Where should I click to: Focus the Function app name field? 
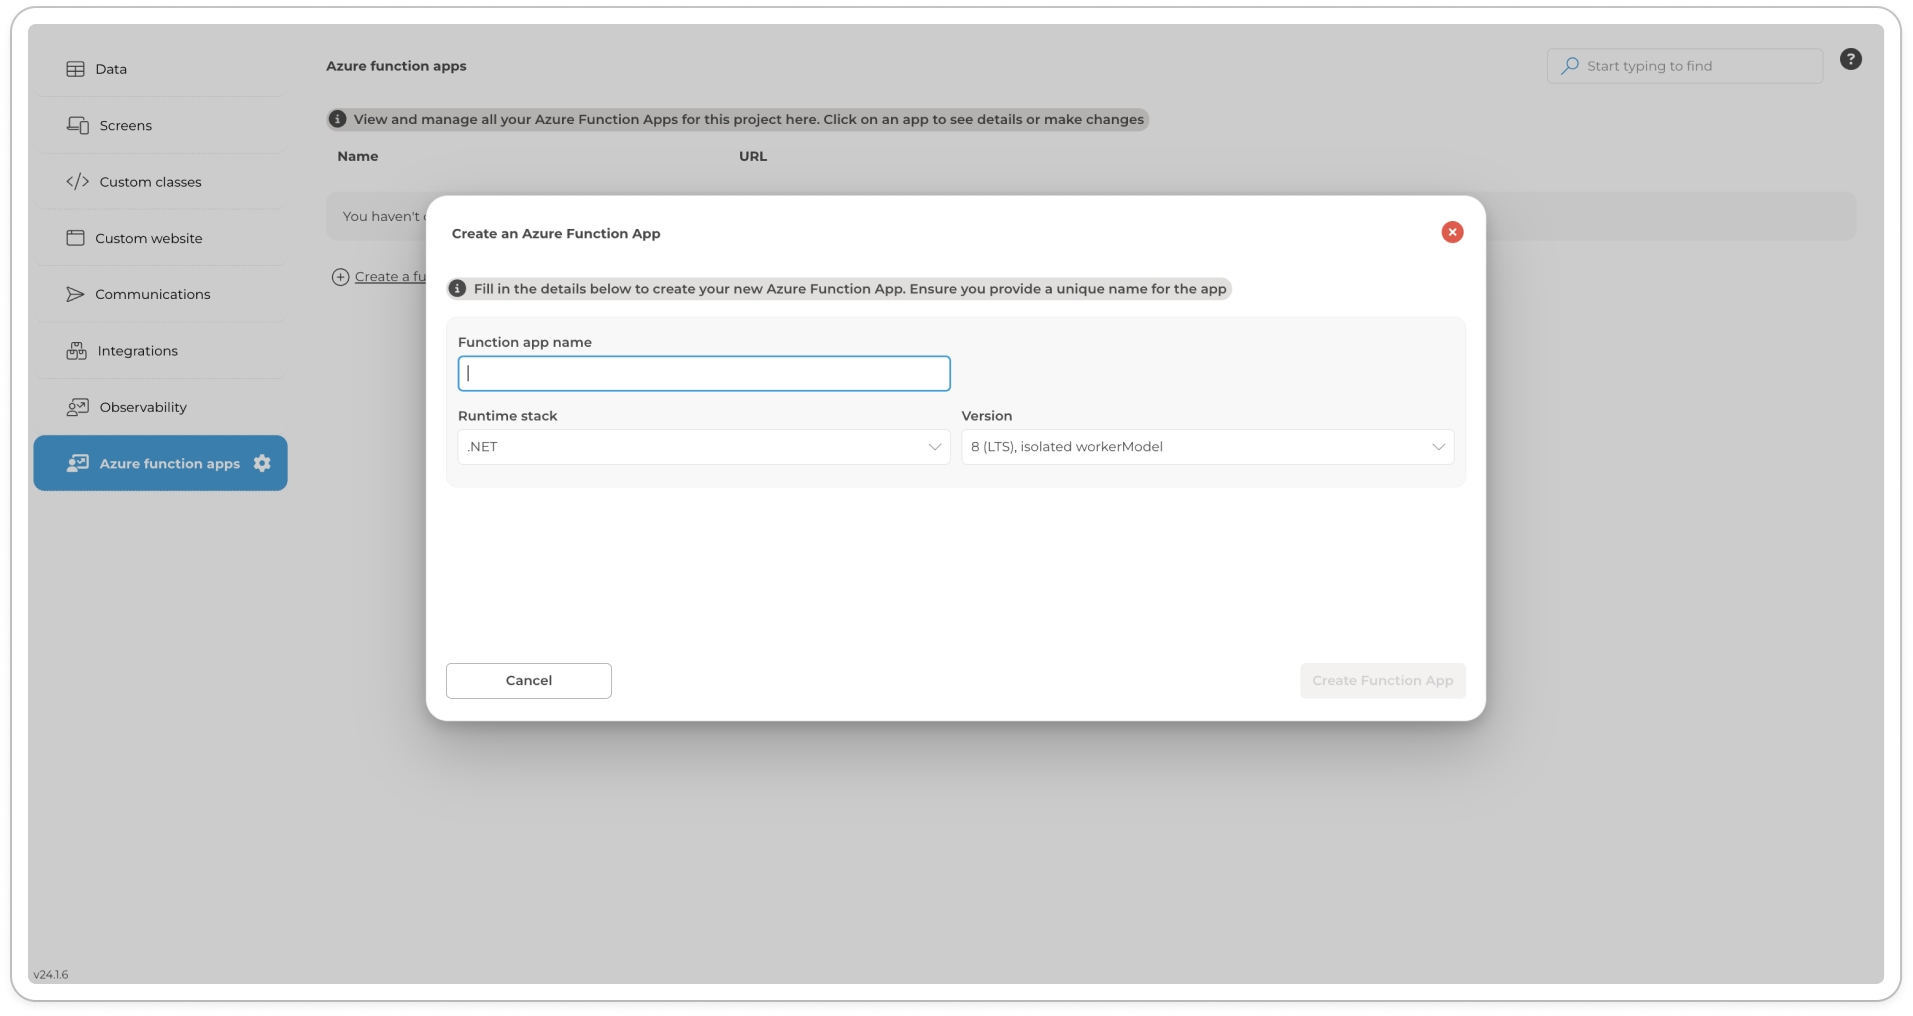(x=703, y=374)
